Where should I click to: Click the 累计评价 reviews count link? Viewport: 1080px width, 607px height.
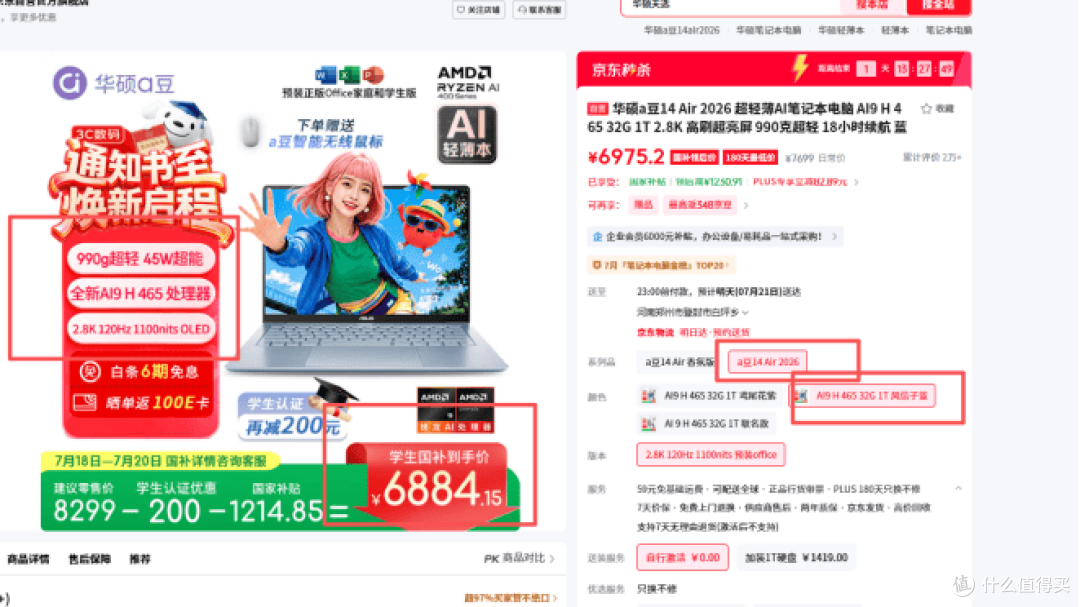pyautogui.click(x=931, y=158)
